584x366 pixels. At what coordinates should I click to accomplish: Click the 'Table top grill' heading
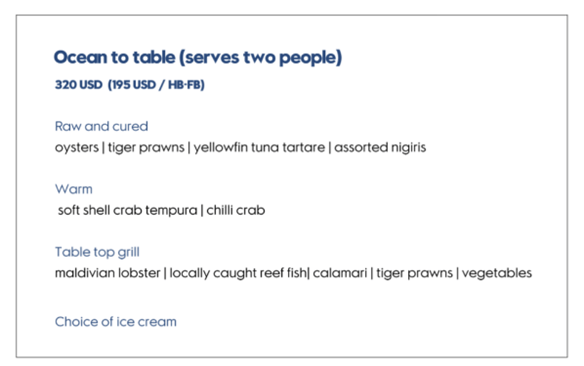[97, 252]
